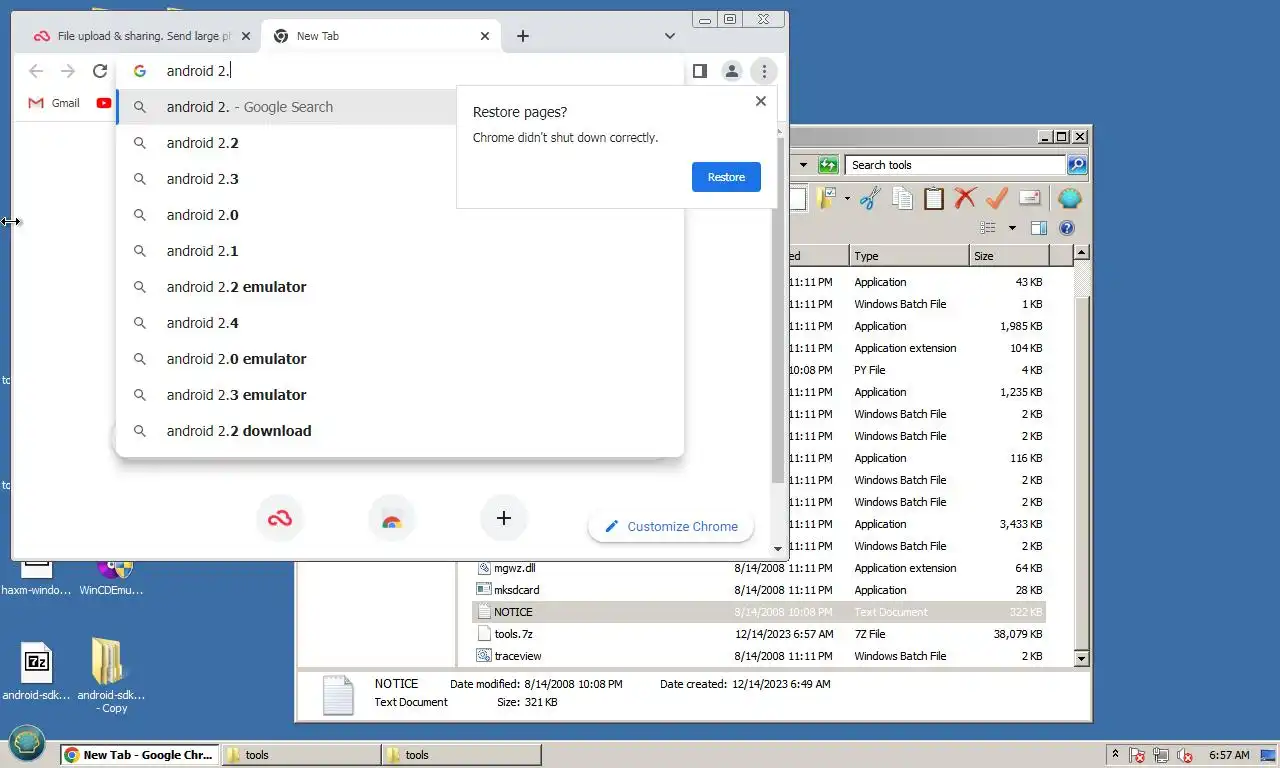Open Chrome's tab search chevron
This screenshot has width=1280, height=768.
[x=670, y=36]
